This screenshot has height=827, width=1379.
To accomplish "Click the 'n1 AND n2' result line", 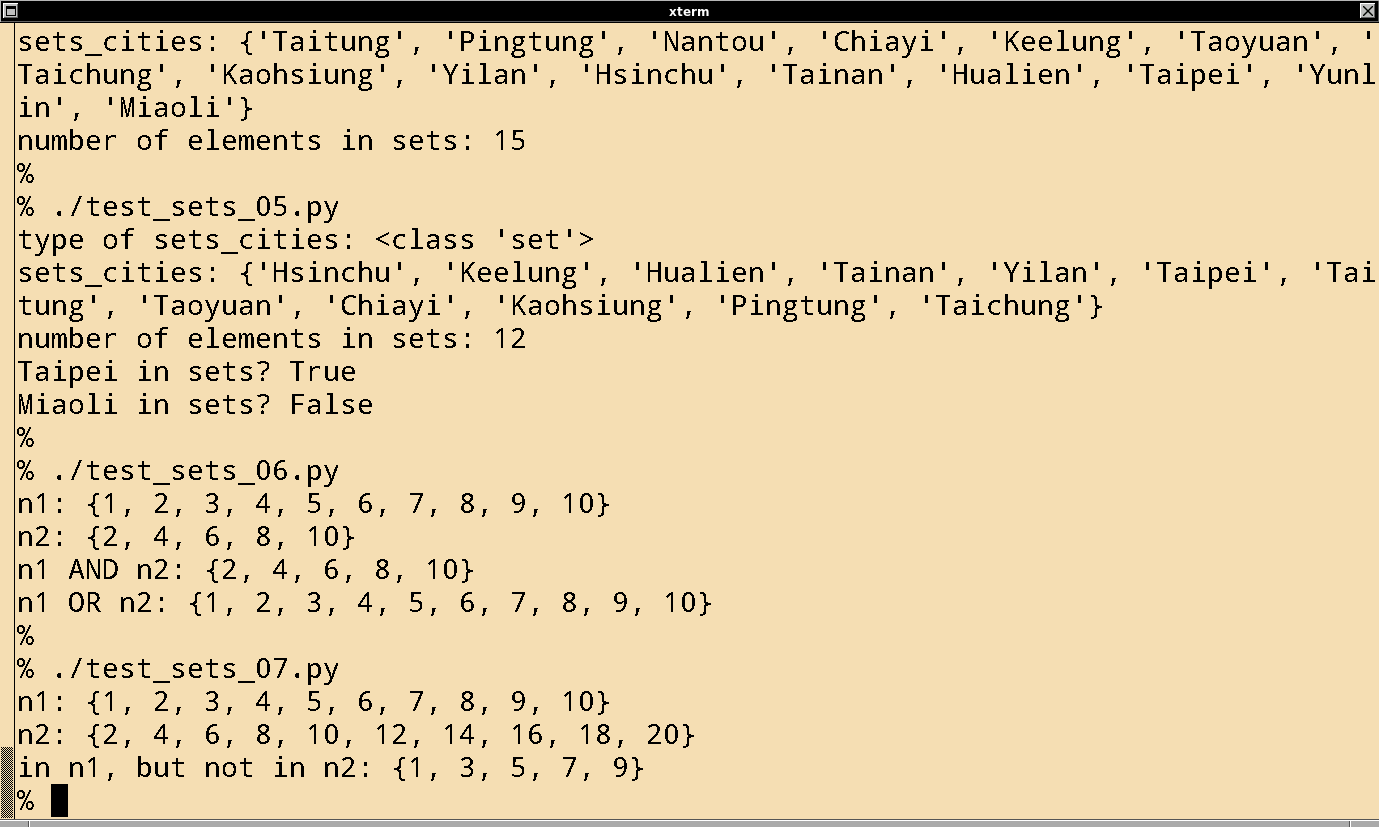I will [246, 570].
